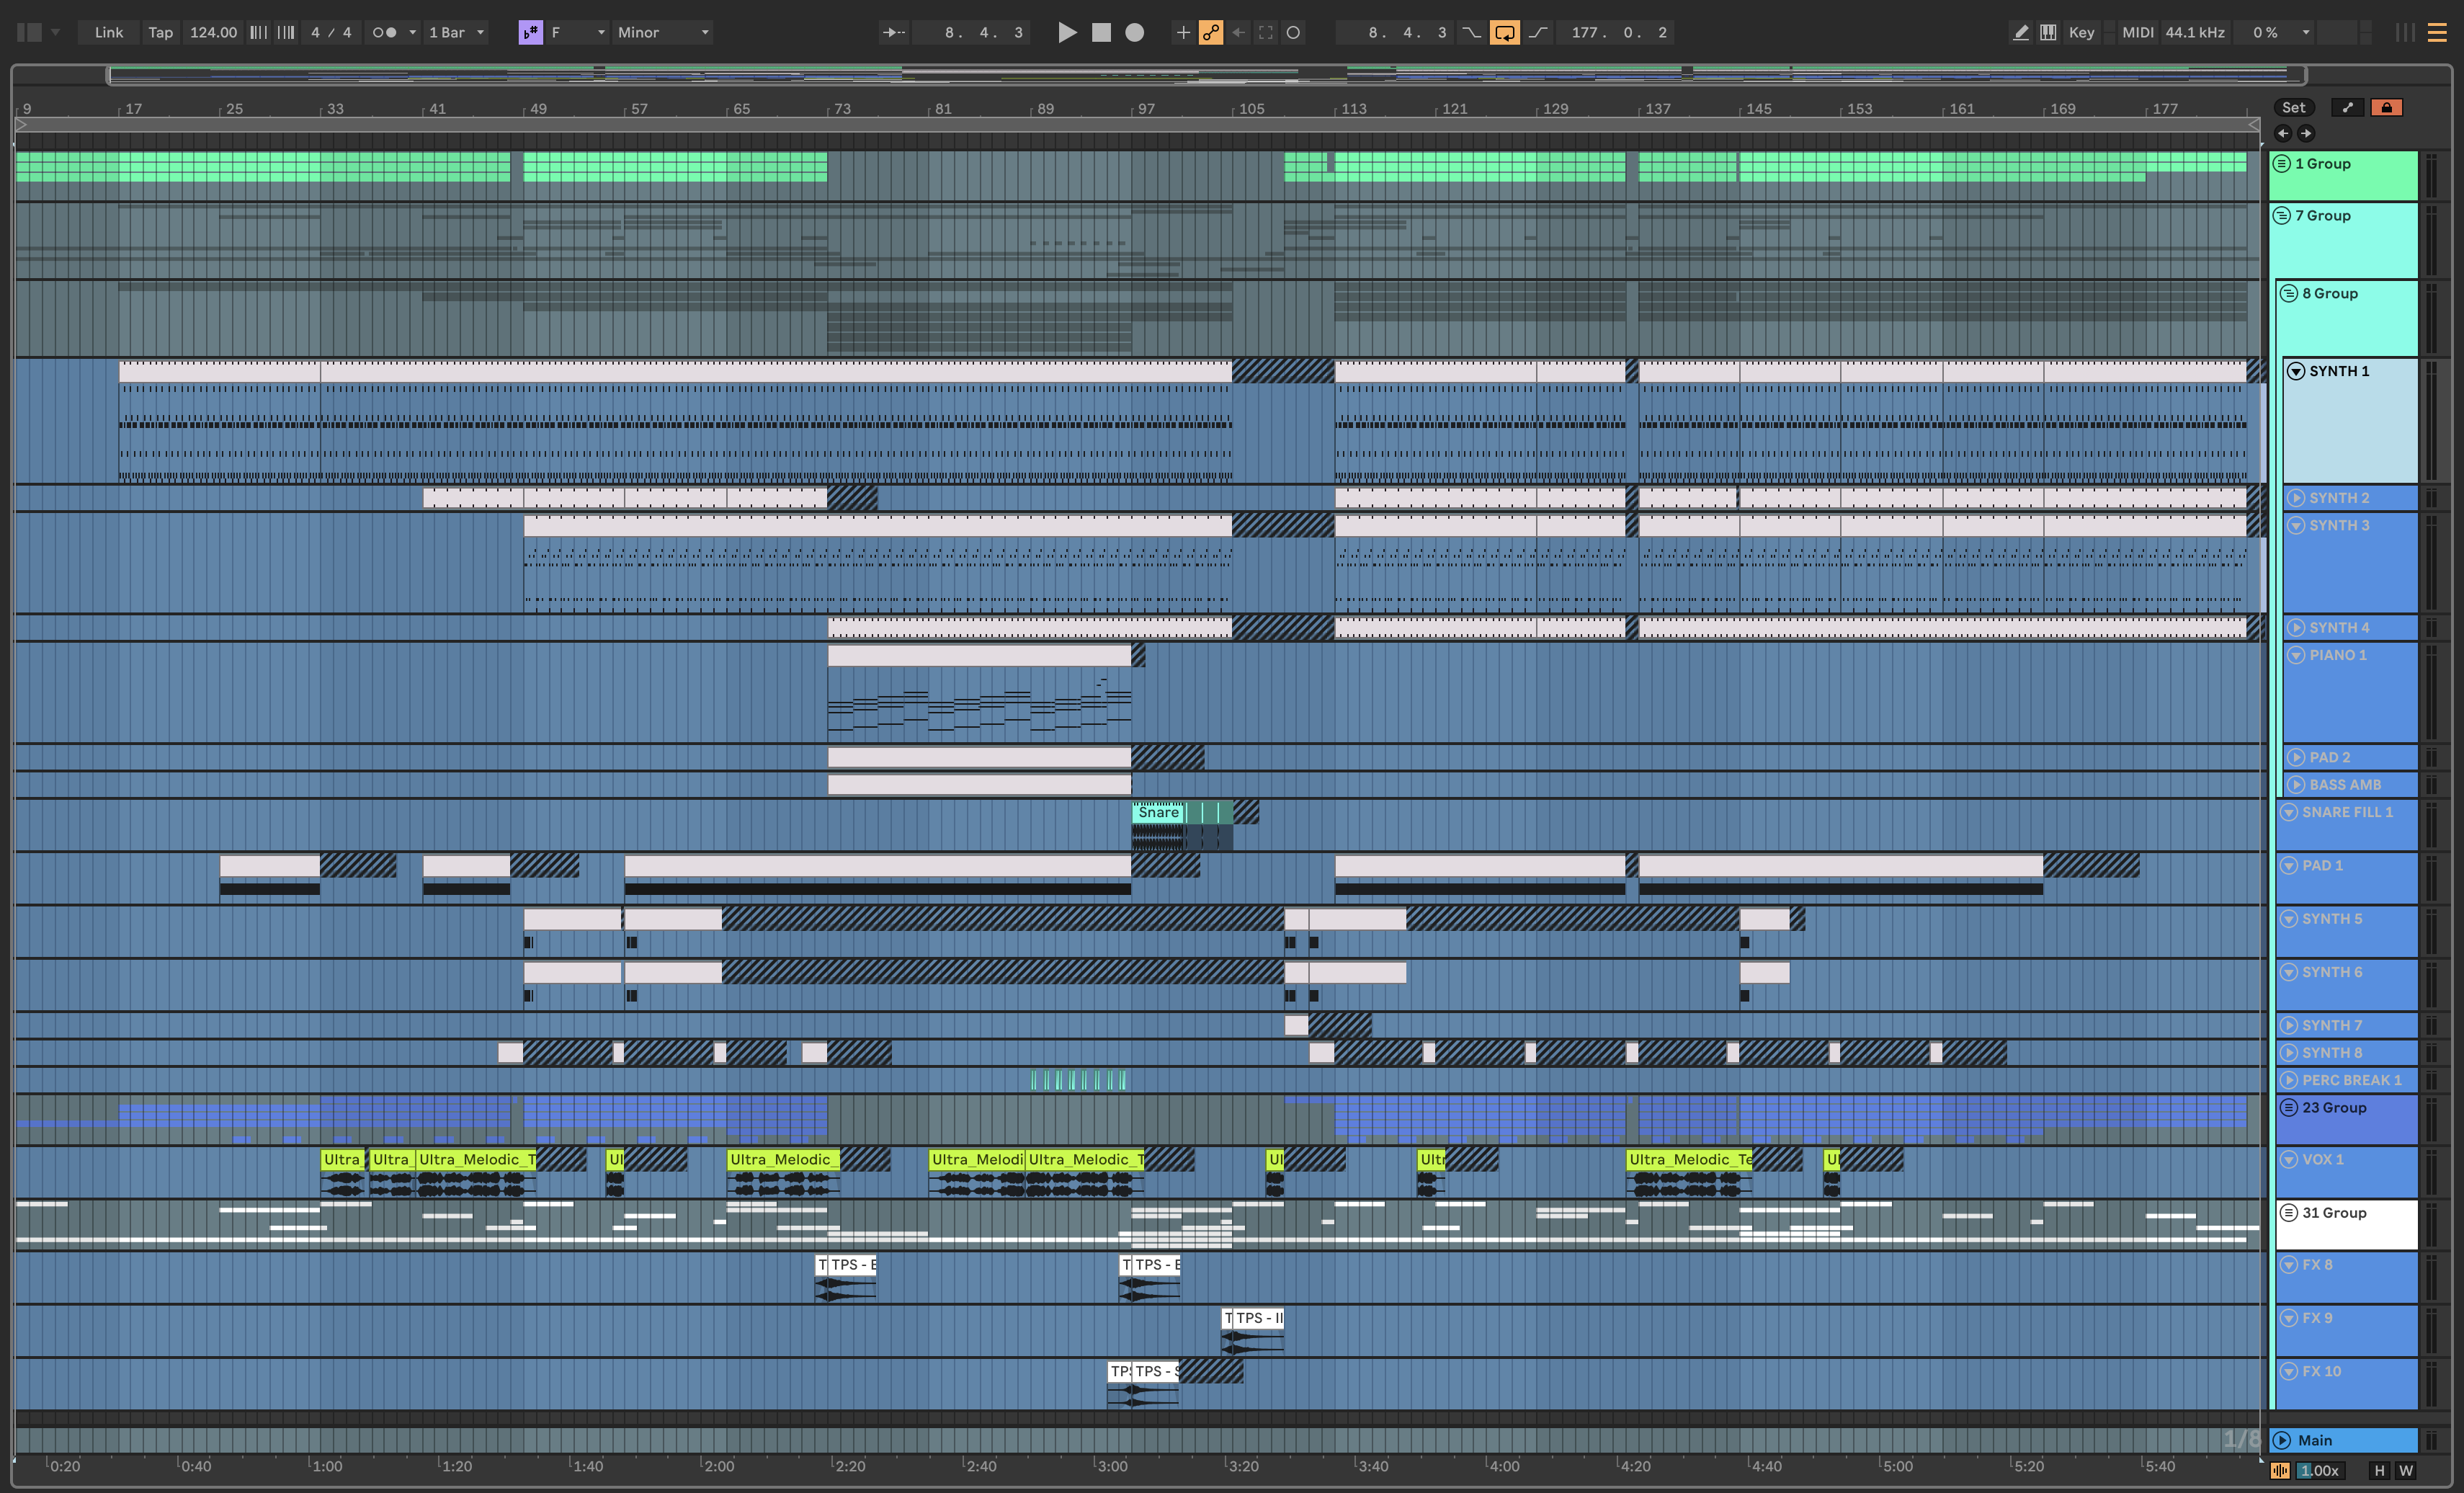Toggle the browser show/hide icon
The image size is (2464, 1493).
pyautogui.click(x=29, y=32)
